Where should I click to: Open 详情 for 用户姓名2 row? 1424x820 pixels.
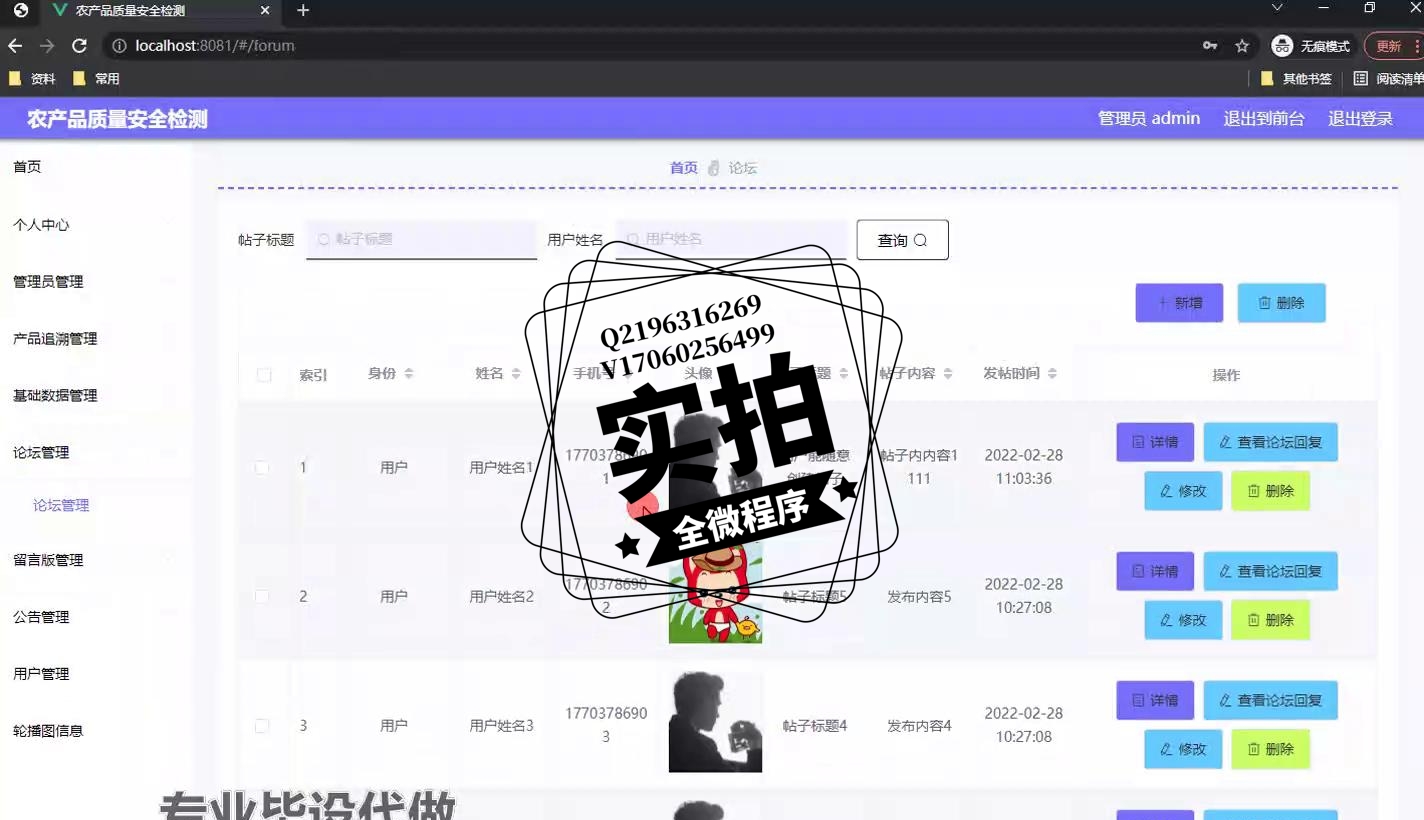coord(1155,571)
